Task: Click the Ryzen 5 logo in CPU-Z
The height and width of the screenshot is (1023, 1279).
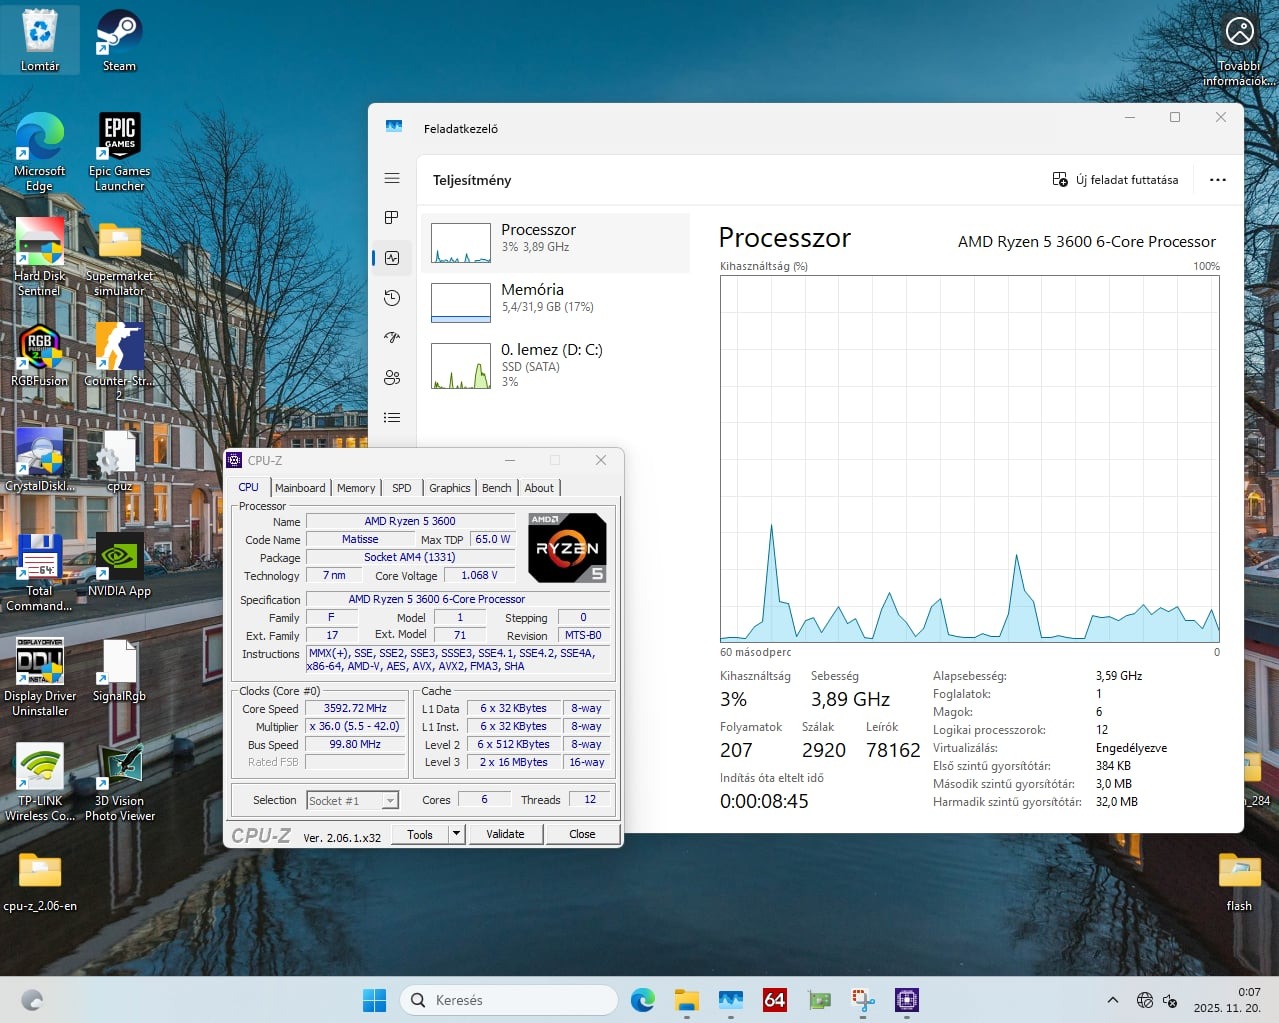Action: coord(567,547)
